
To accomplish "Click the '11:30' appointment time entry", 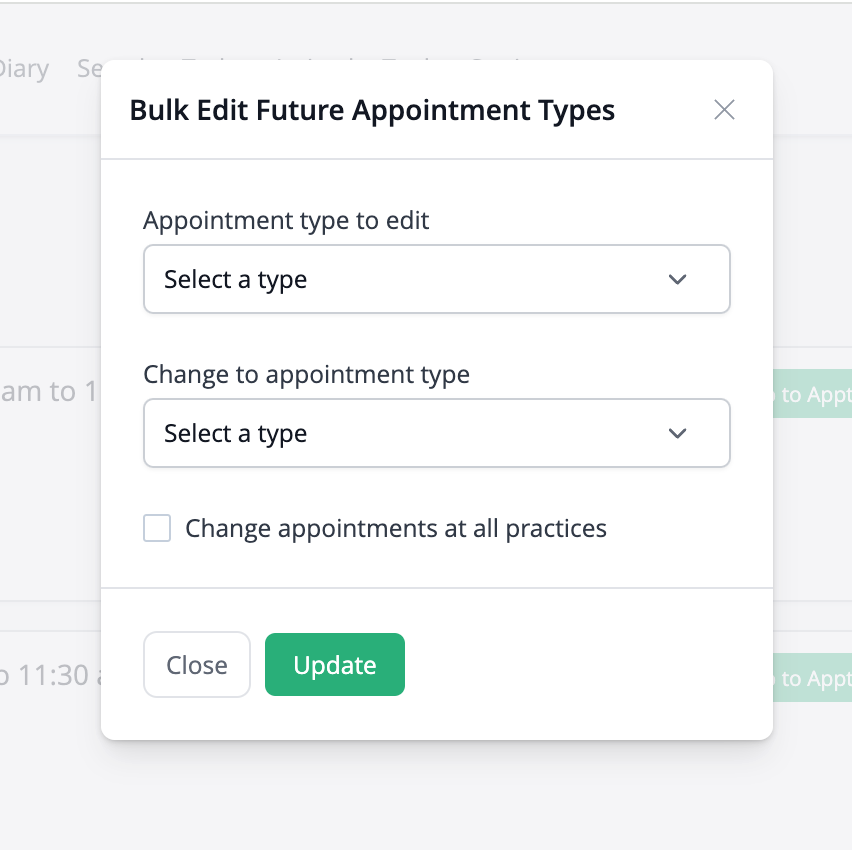I will (x=48, y=677).
